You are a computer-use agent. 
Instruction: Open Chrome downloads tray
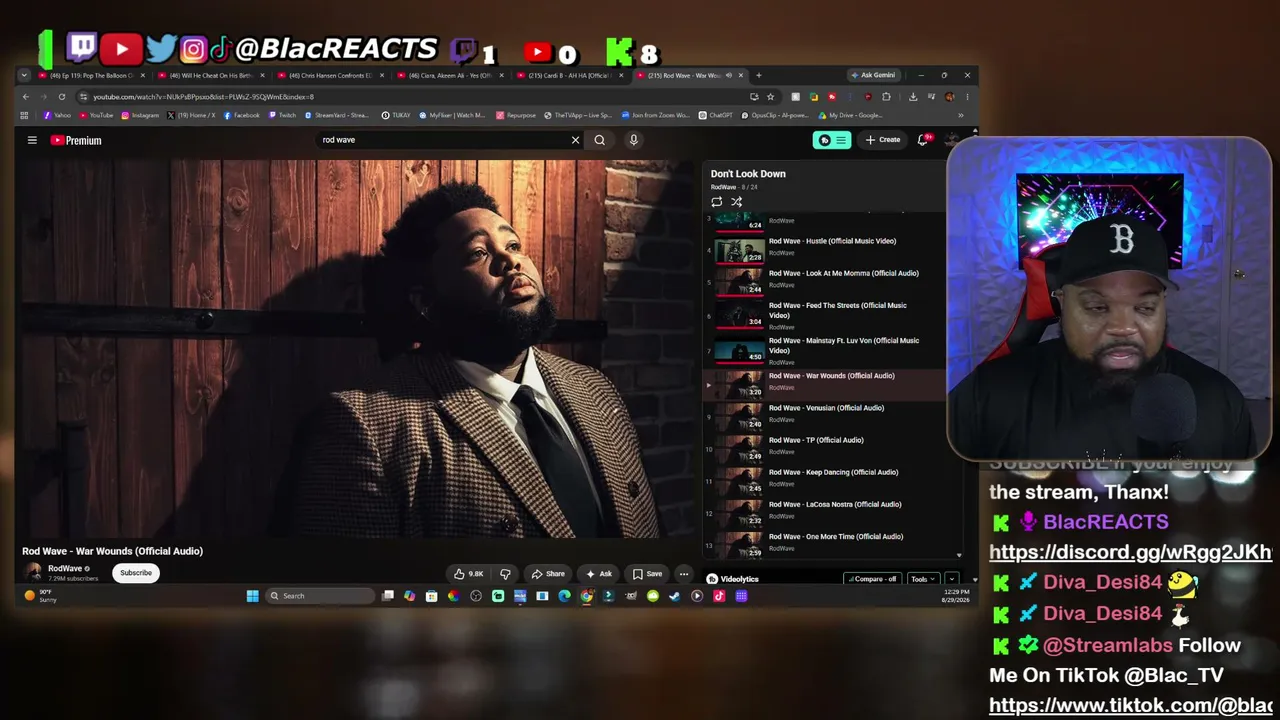click(x=913, y=97)
